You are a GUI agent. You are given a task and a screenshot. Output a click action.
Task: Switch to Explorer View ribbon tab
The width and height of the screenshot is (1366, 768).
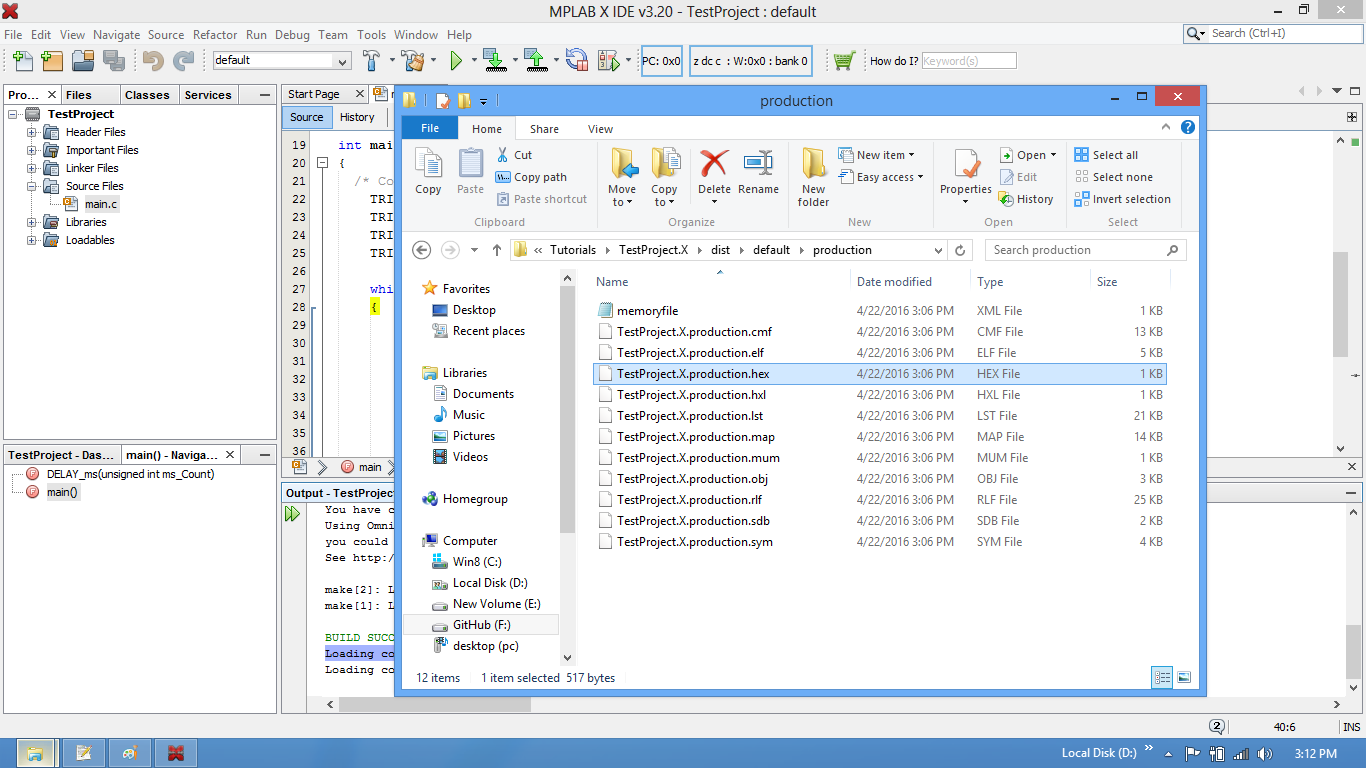(x=600, y=129)
